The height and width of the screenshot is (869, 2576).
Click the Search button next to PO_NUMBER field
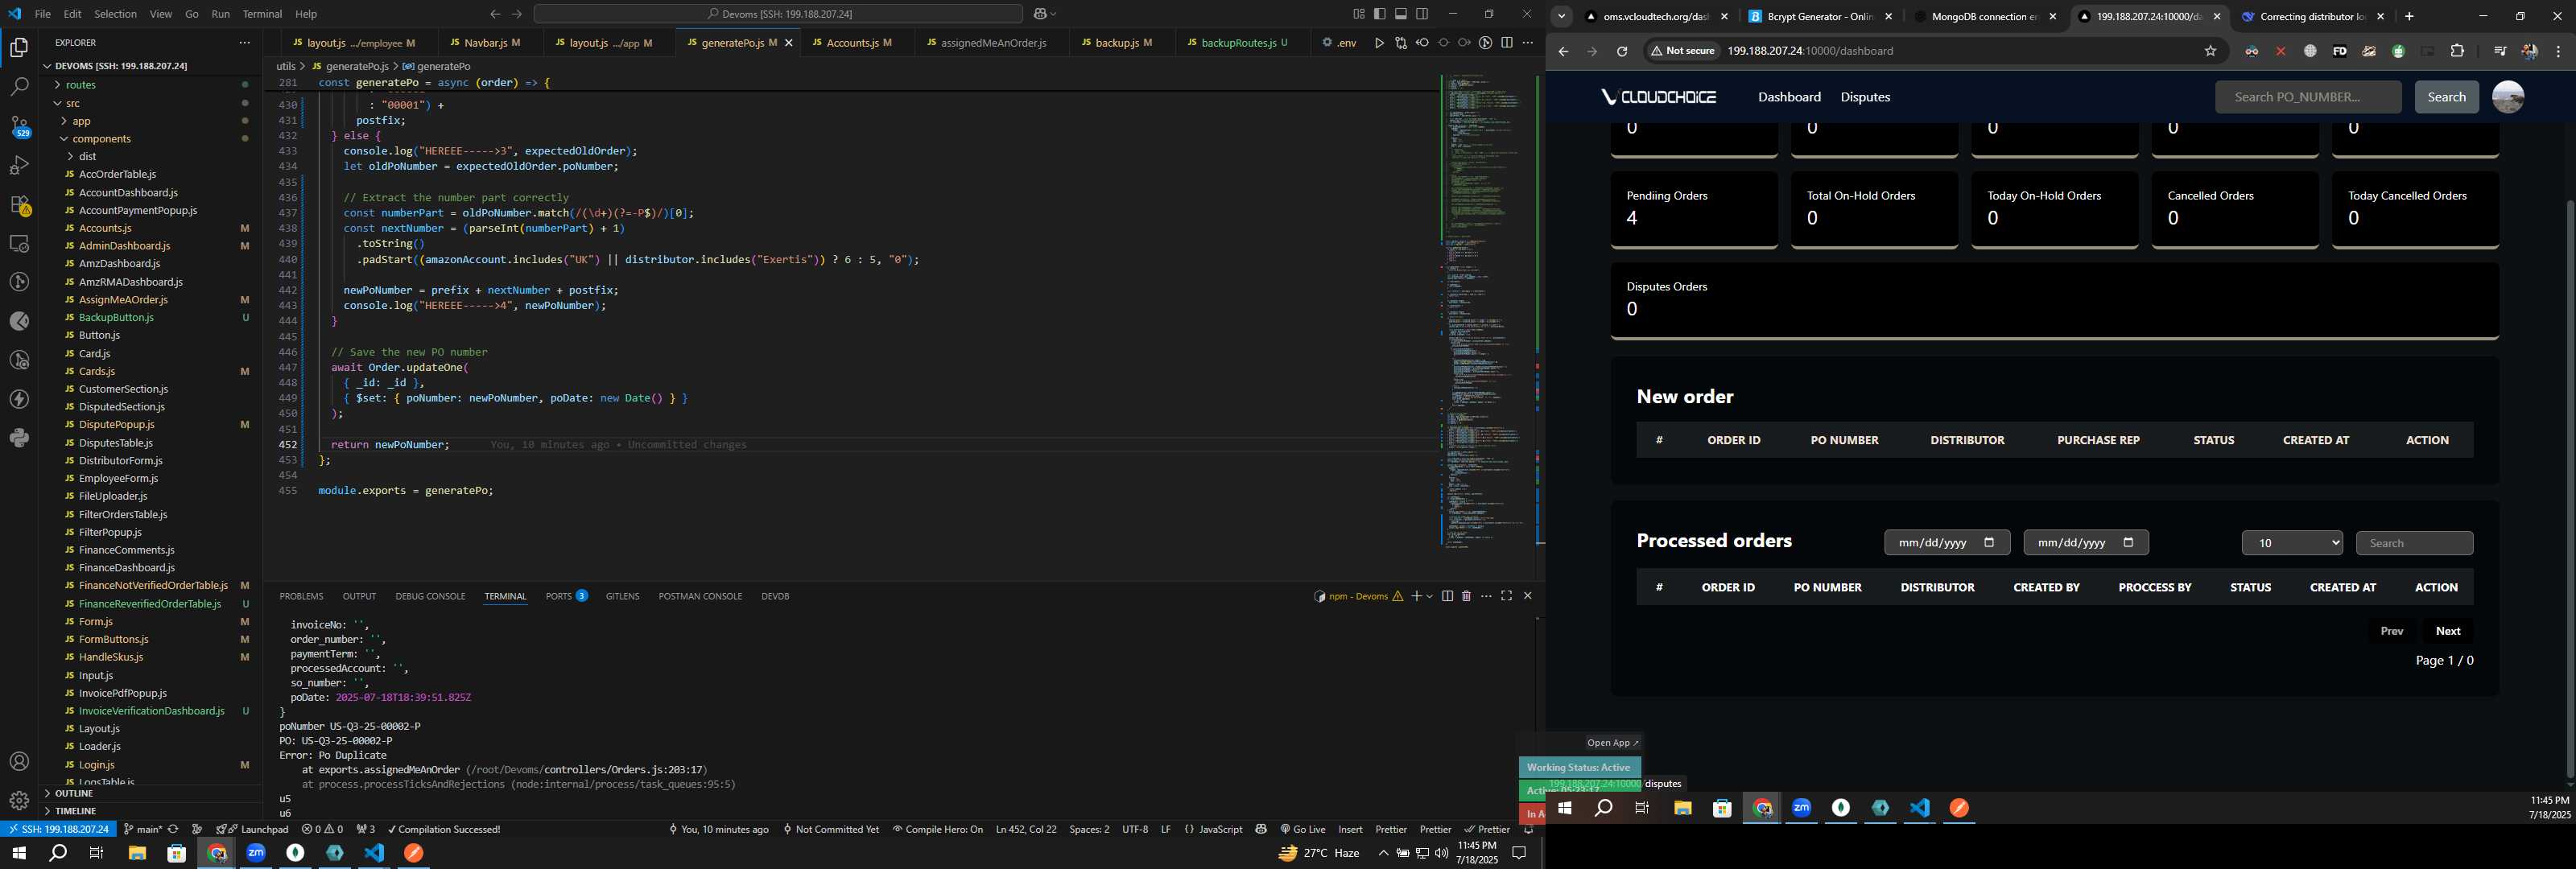pyautogui.click(x=2446, y=97)
